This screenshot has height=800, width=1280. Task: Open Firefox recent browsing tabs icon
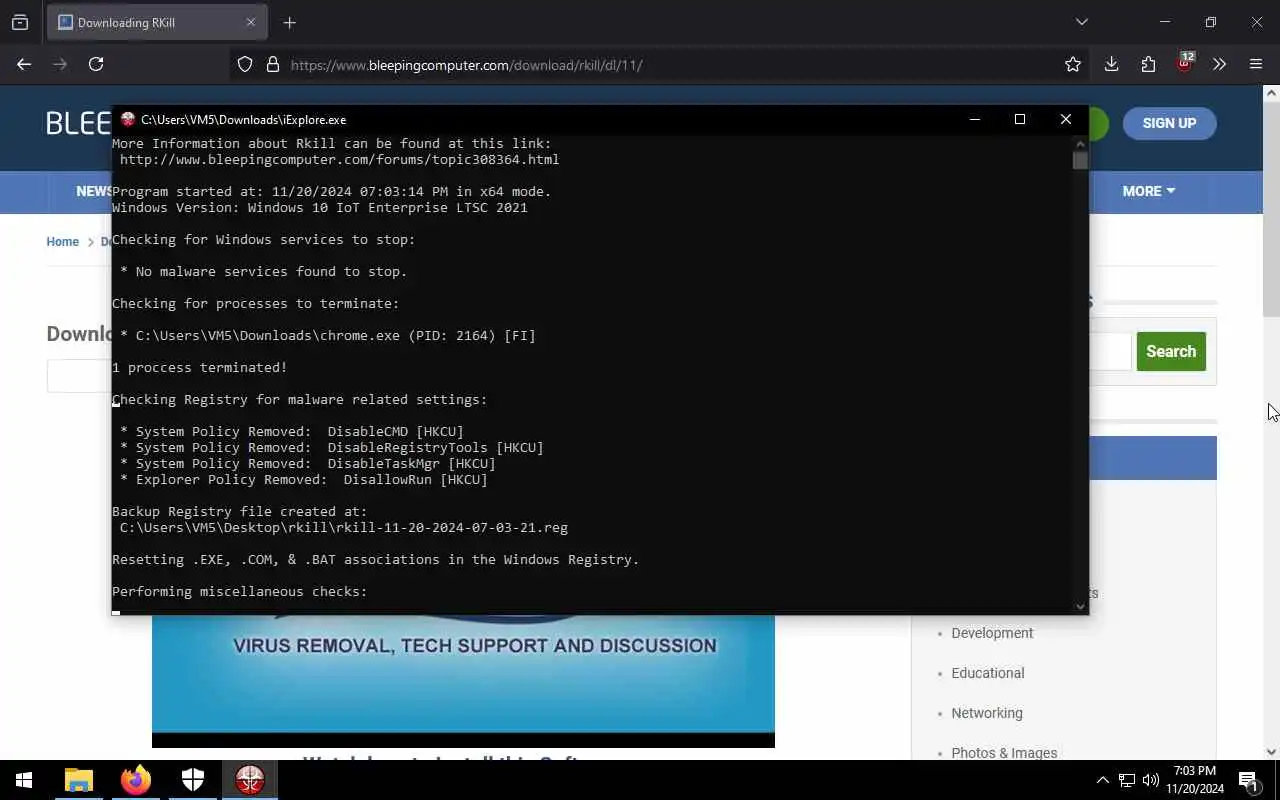(20, 22)
